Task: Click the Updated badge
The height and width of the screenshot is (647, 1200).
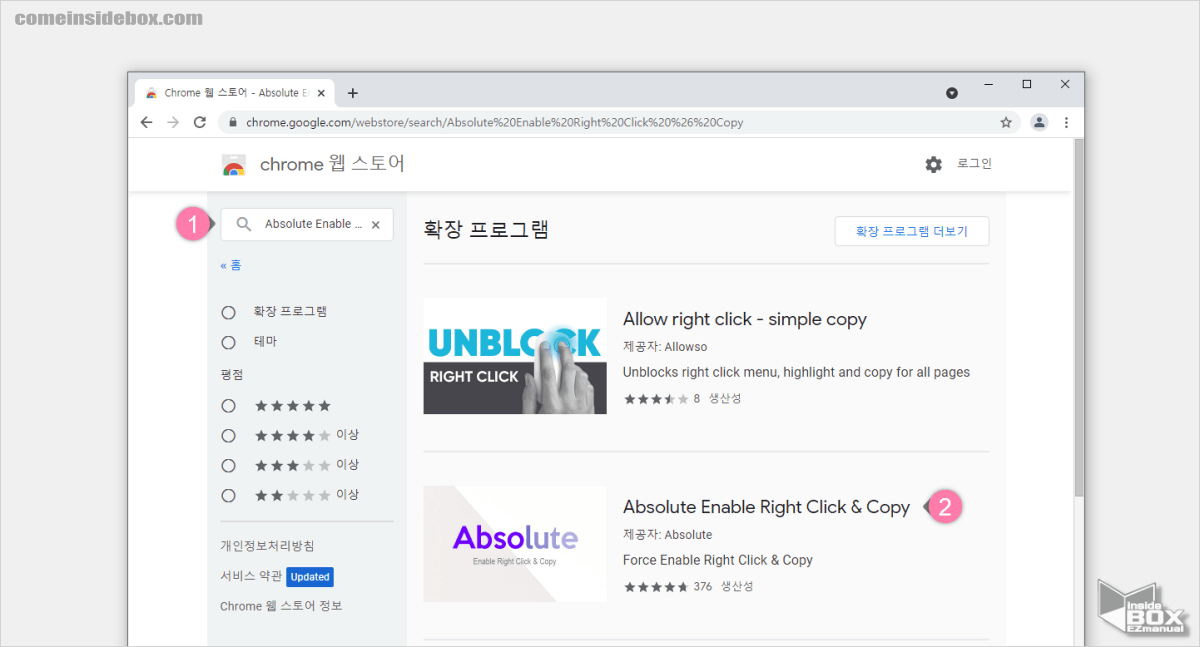Action: 310,577
